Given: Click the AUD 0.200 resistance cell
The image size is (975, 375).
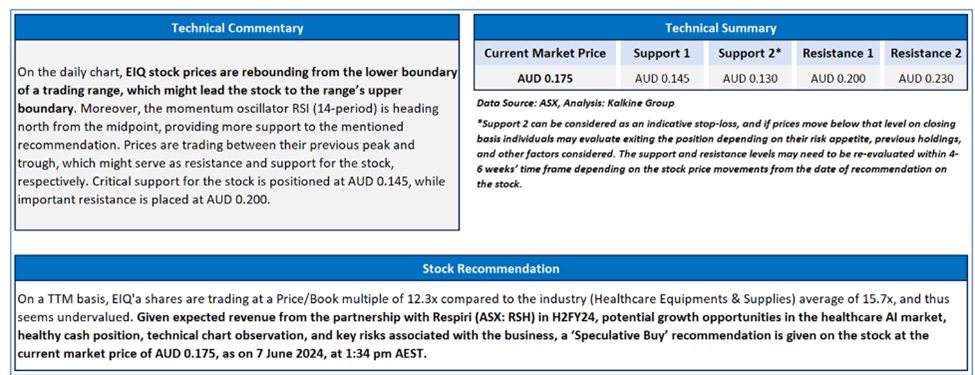Looking at the screenshot, I should click(838, 79).
